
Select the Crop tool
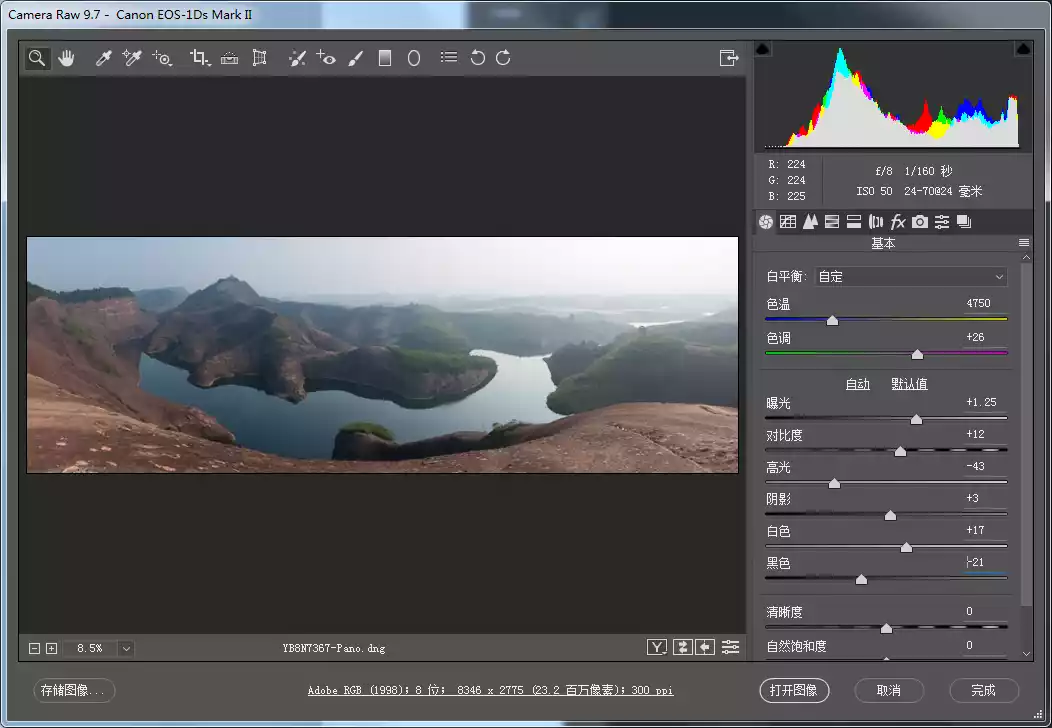click(x=199, y=58)
